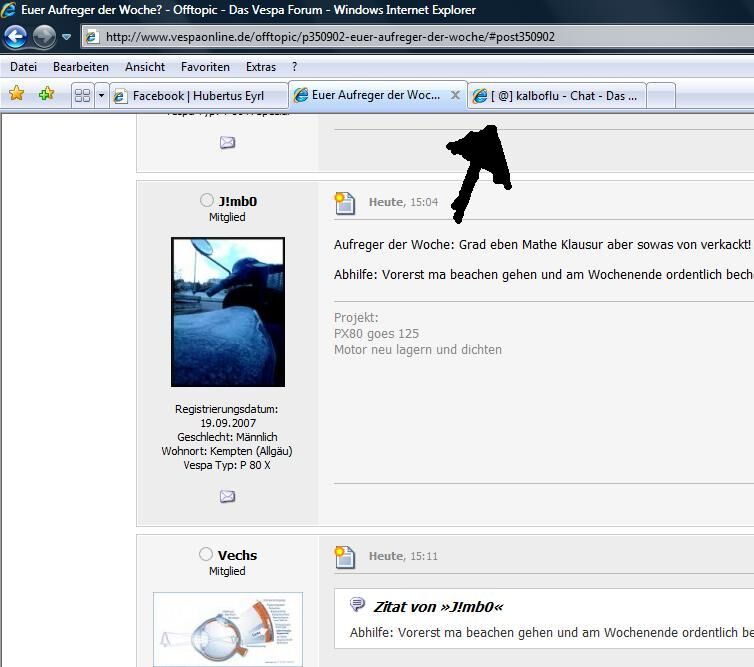Viewport: 754px width, 667px height.
Task: Click the mail icon below J!mb0's profile
Action: [x=227, y=496]
